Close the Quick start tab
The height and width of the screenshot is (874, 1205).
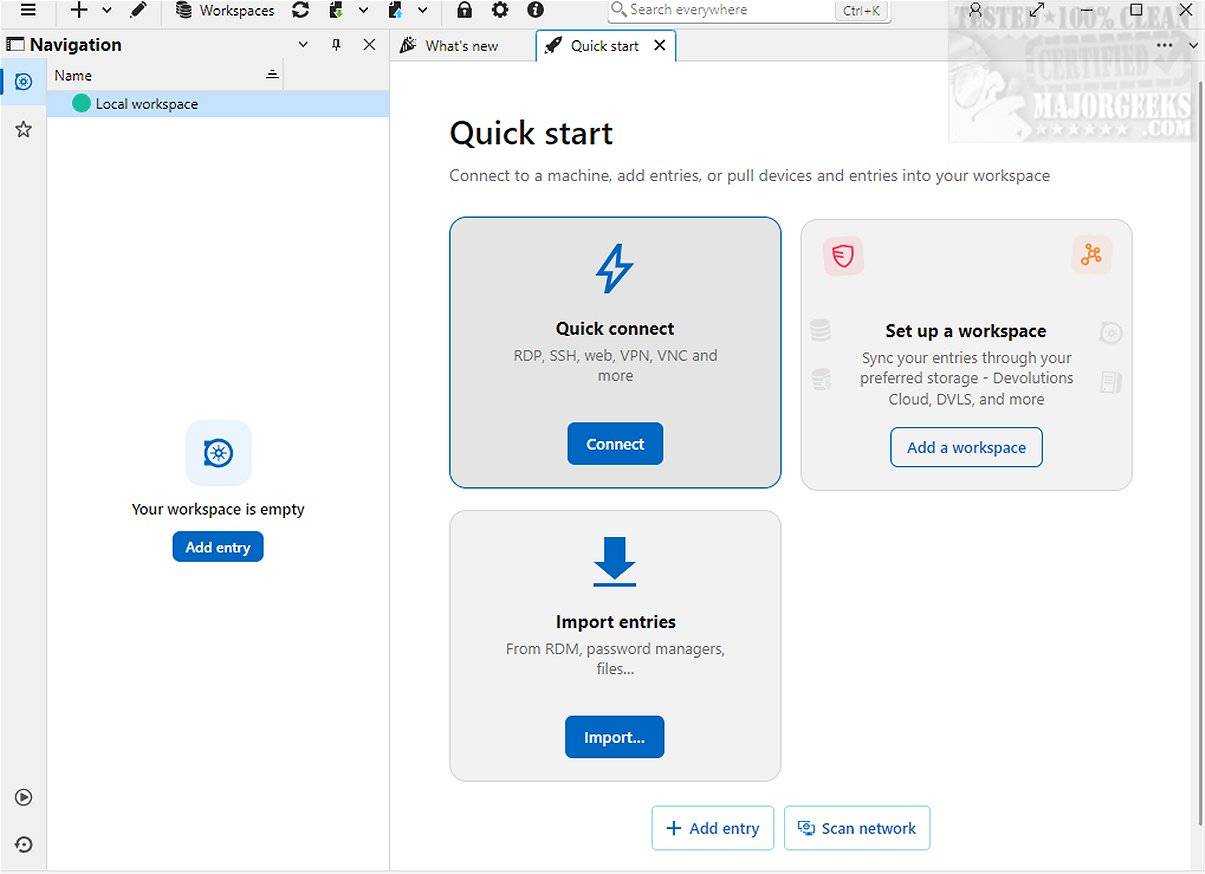coord(659,46)
